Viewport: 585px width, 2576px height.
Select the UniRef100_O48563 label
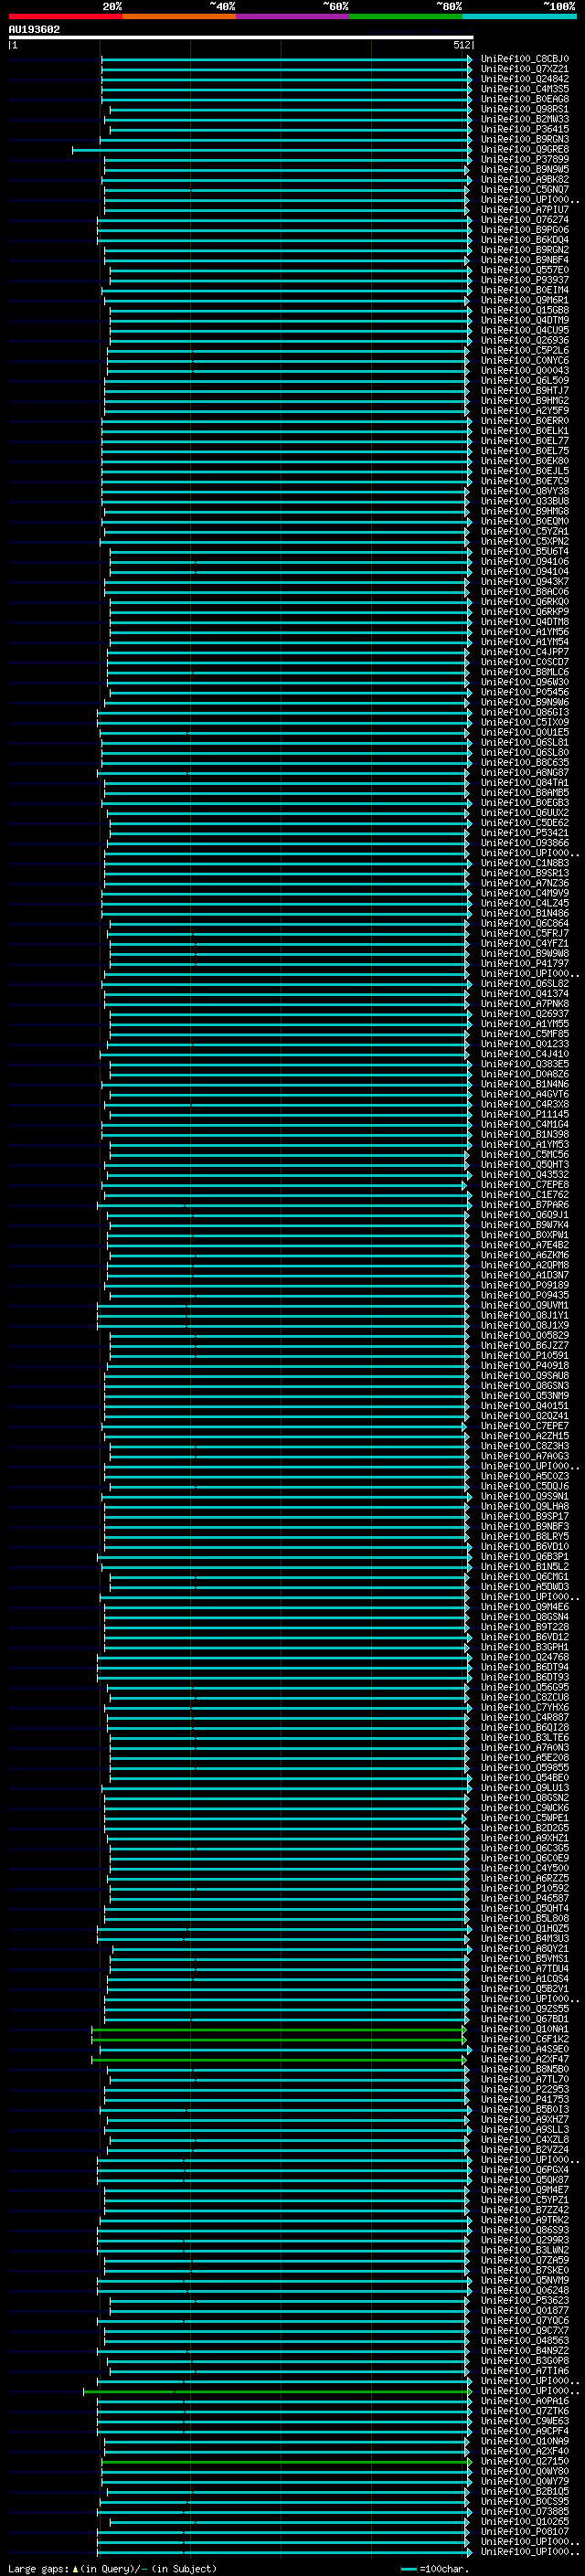[524, 2339]
